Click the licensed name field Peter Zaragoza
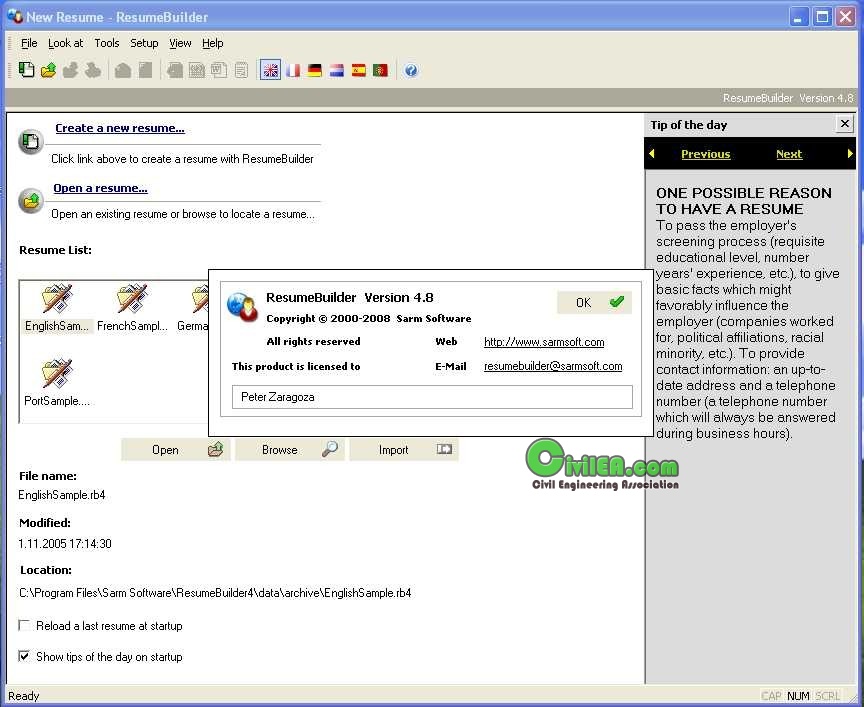Image resolution: width=864 pixels, height=707 pixels. coord(432,397)
